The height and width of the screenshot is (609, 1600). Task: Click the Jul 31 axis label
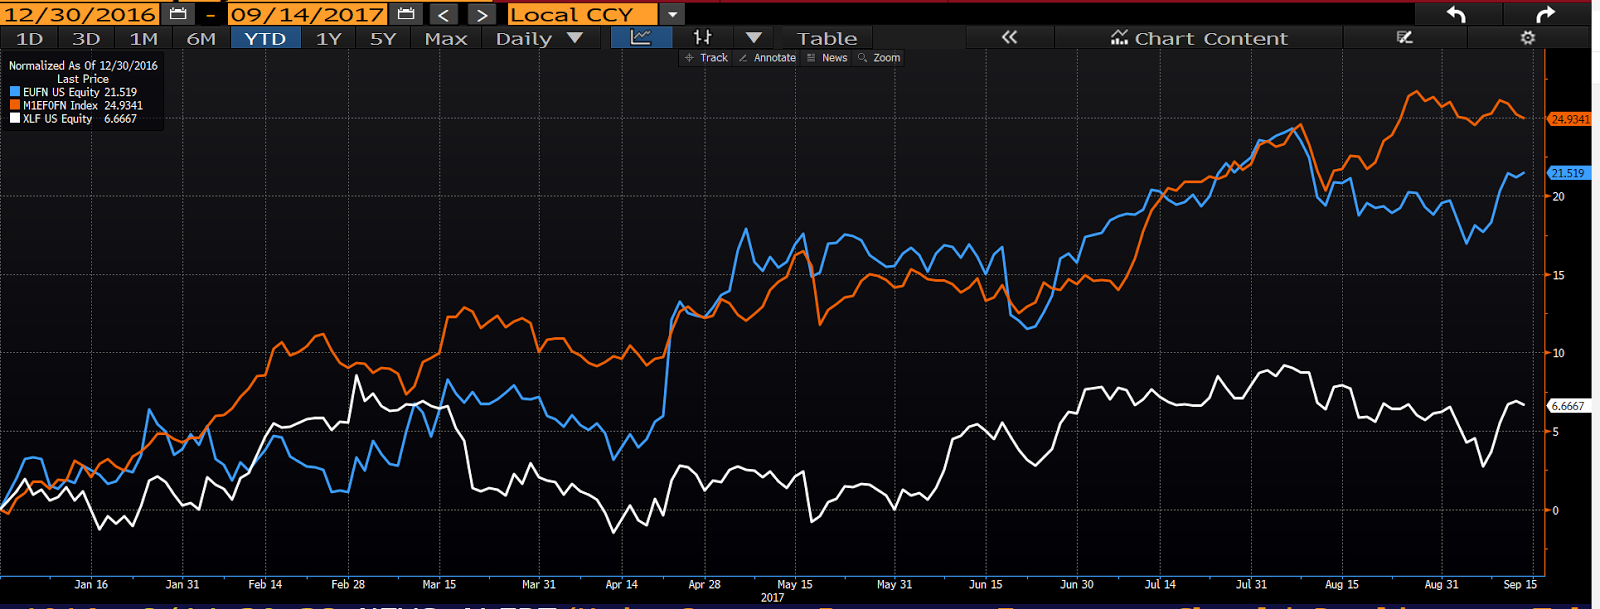1251,585
